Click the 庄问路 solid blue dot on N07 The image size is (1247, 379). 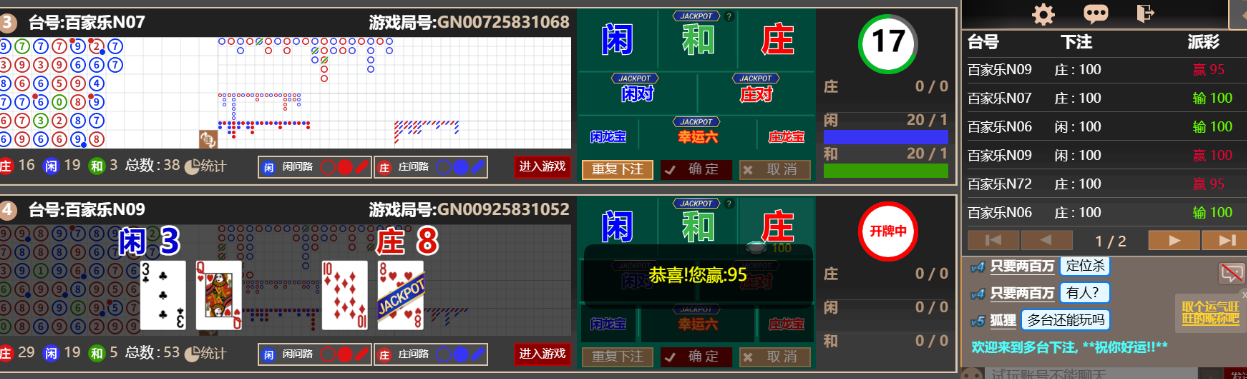(461, 168)
